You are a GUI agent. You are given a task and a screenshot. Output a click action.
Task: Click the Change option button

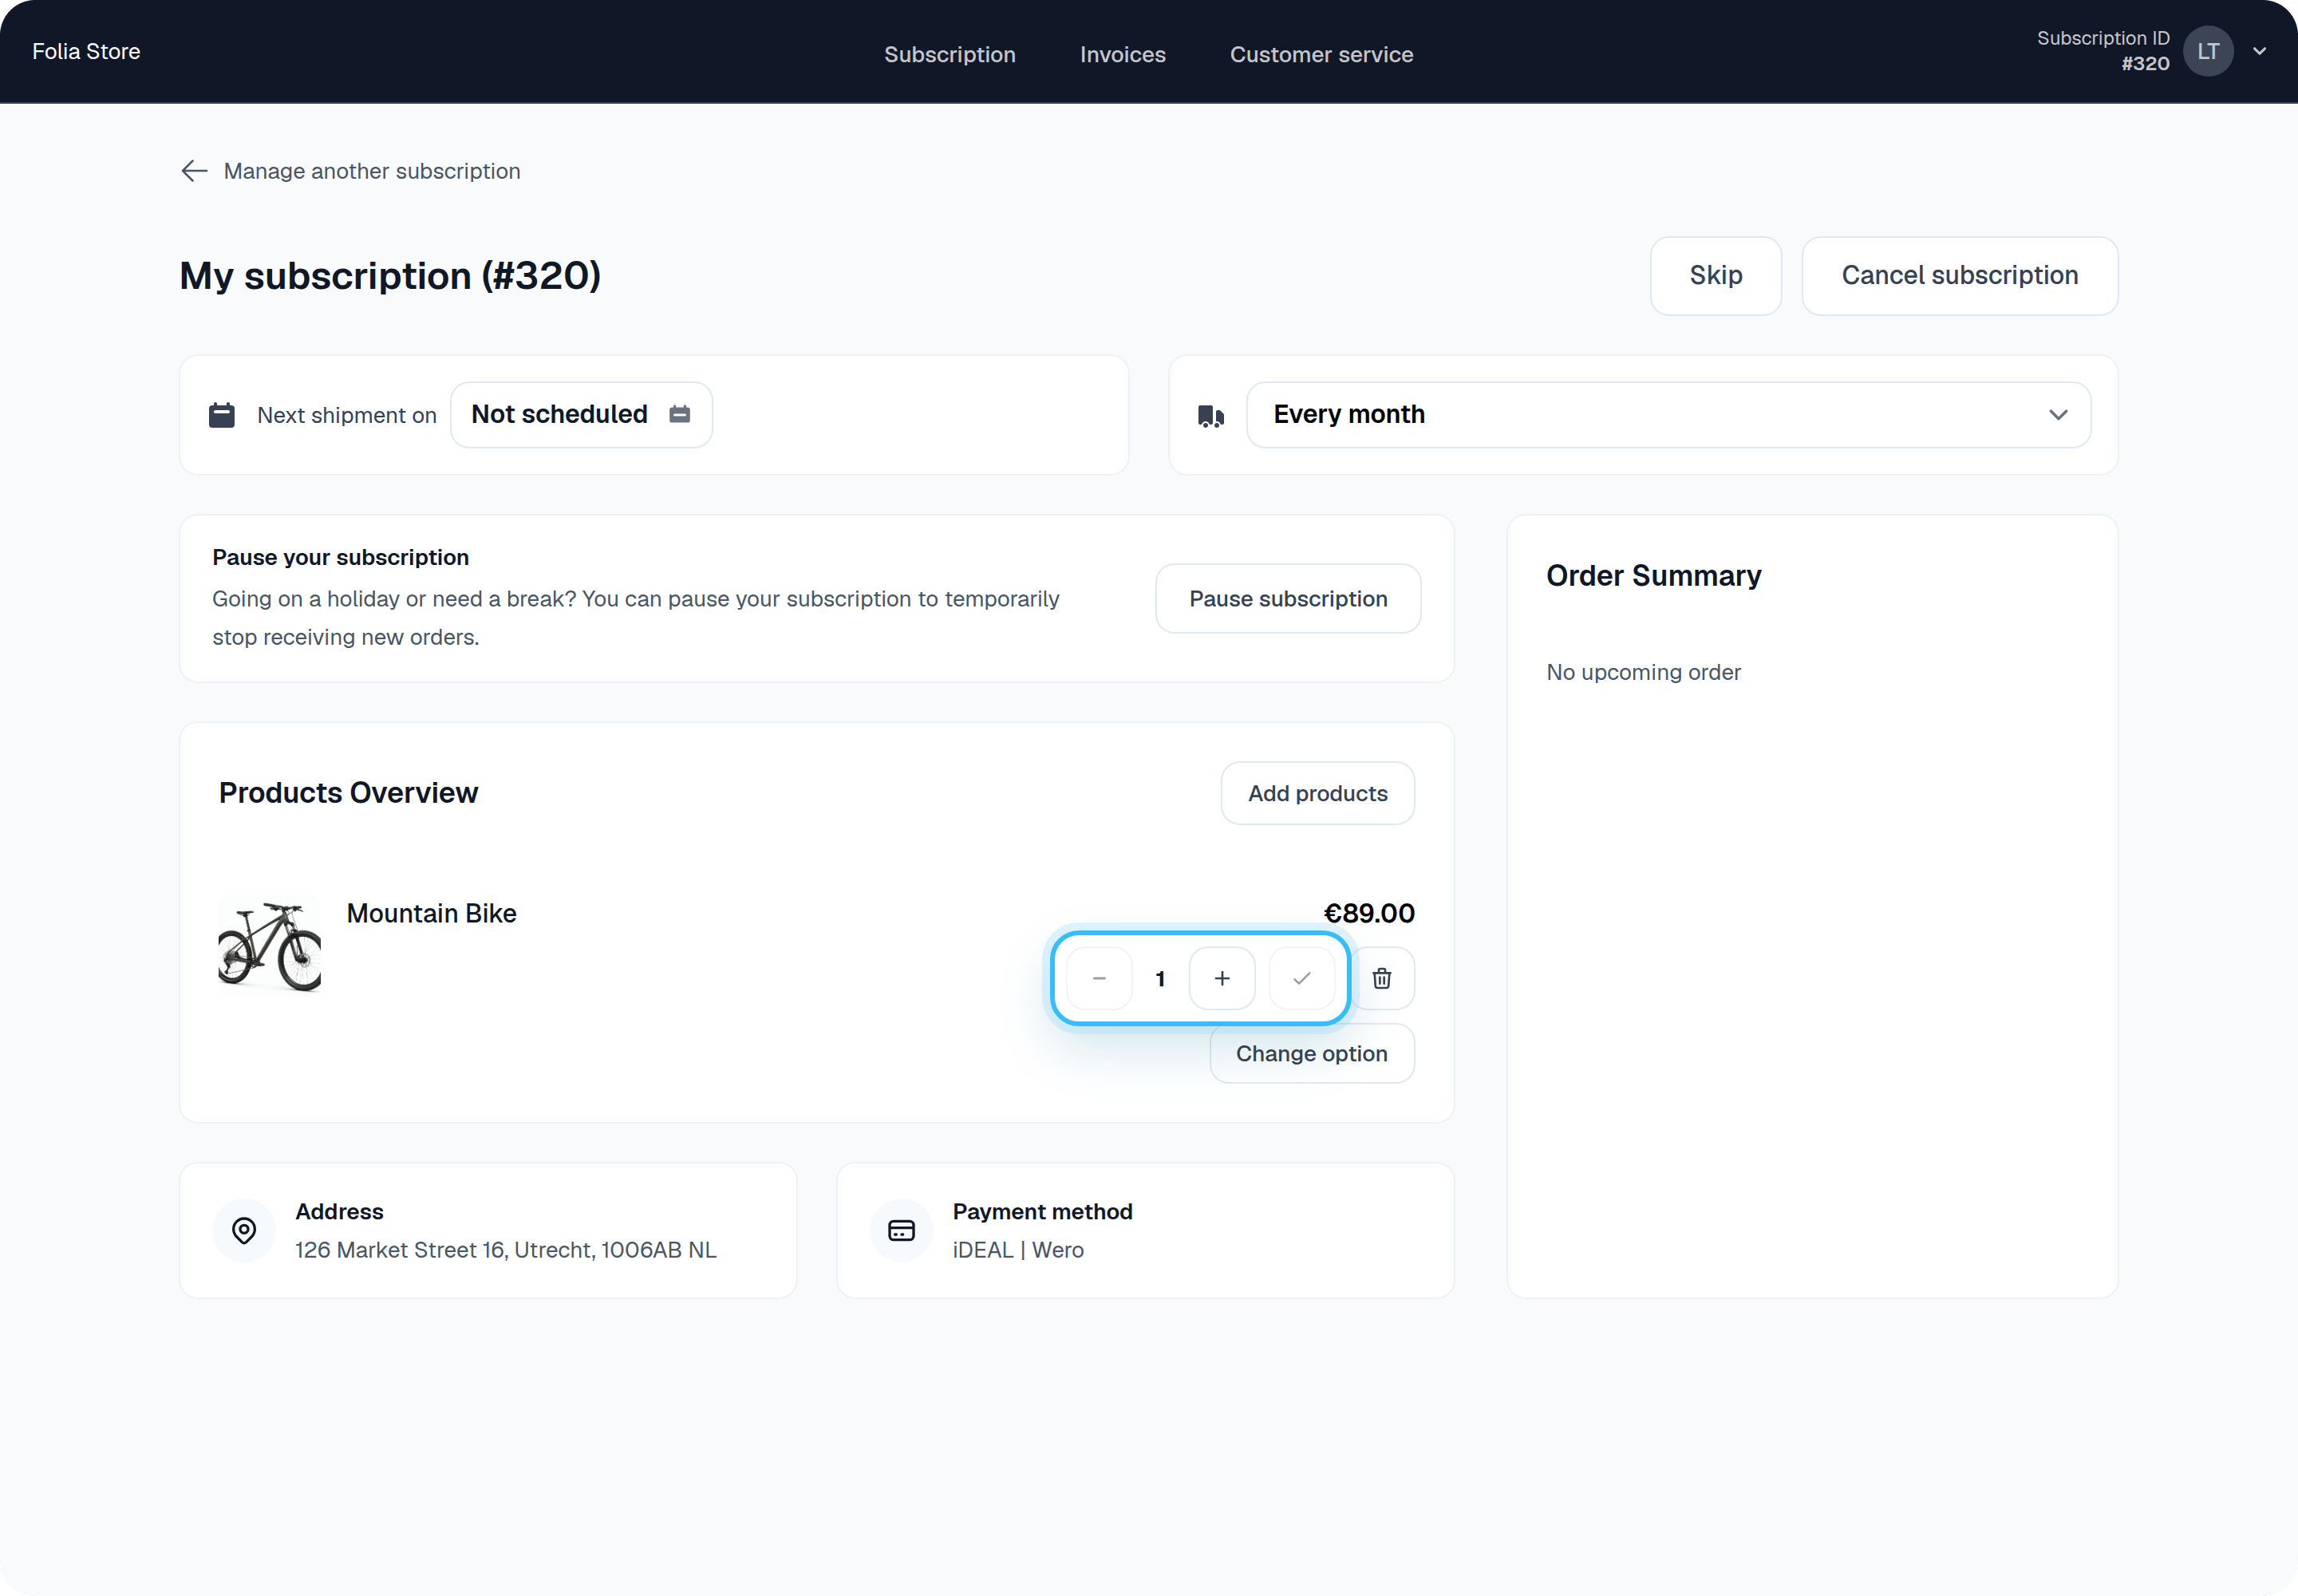(1312, 1054)
